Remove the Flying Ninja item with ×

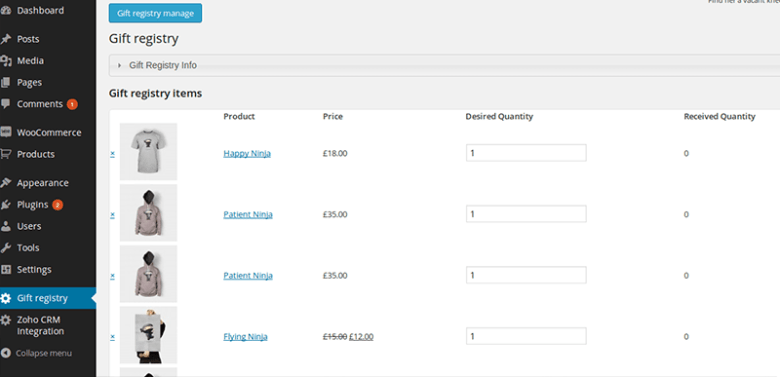click(x=112, y=337)
